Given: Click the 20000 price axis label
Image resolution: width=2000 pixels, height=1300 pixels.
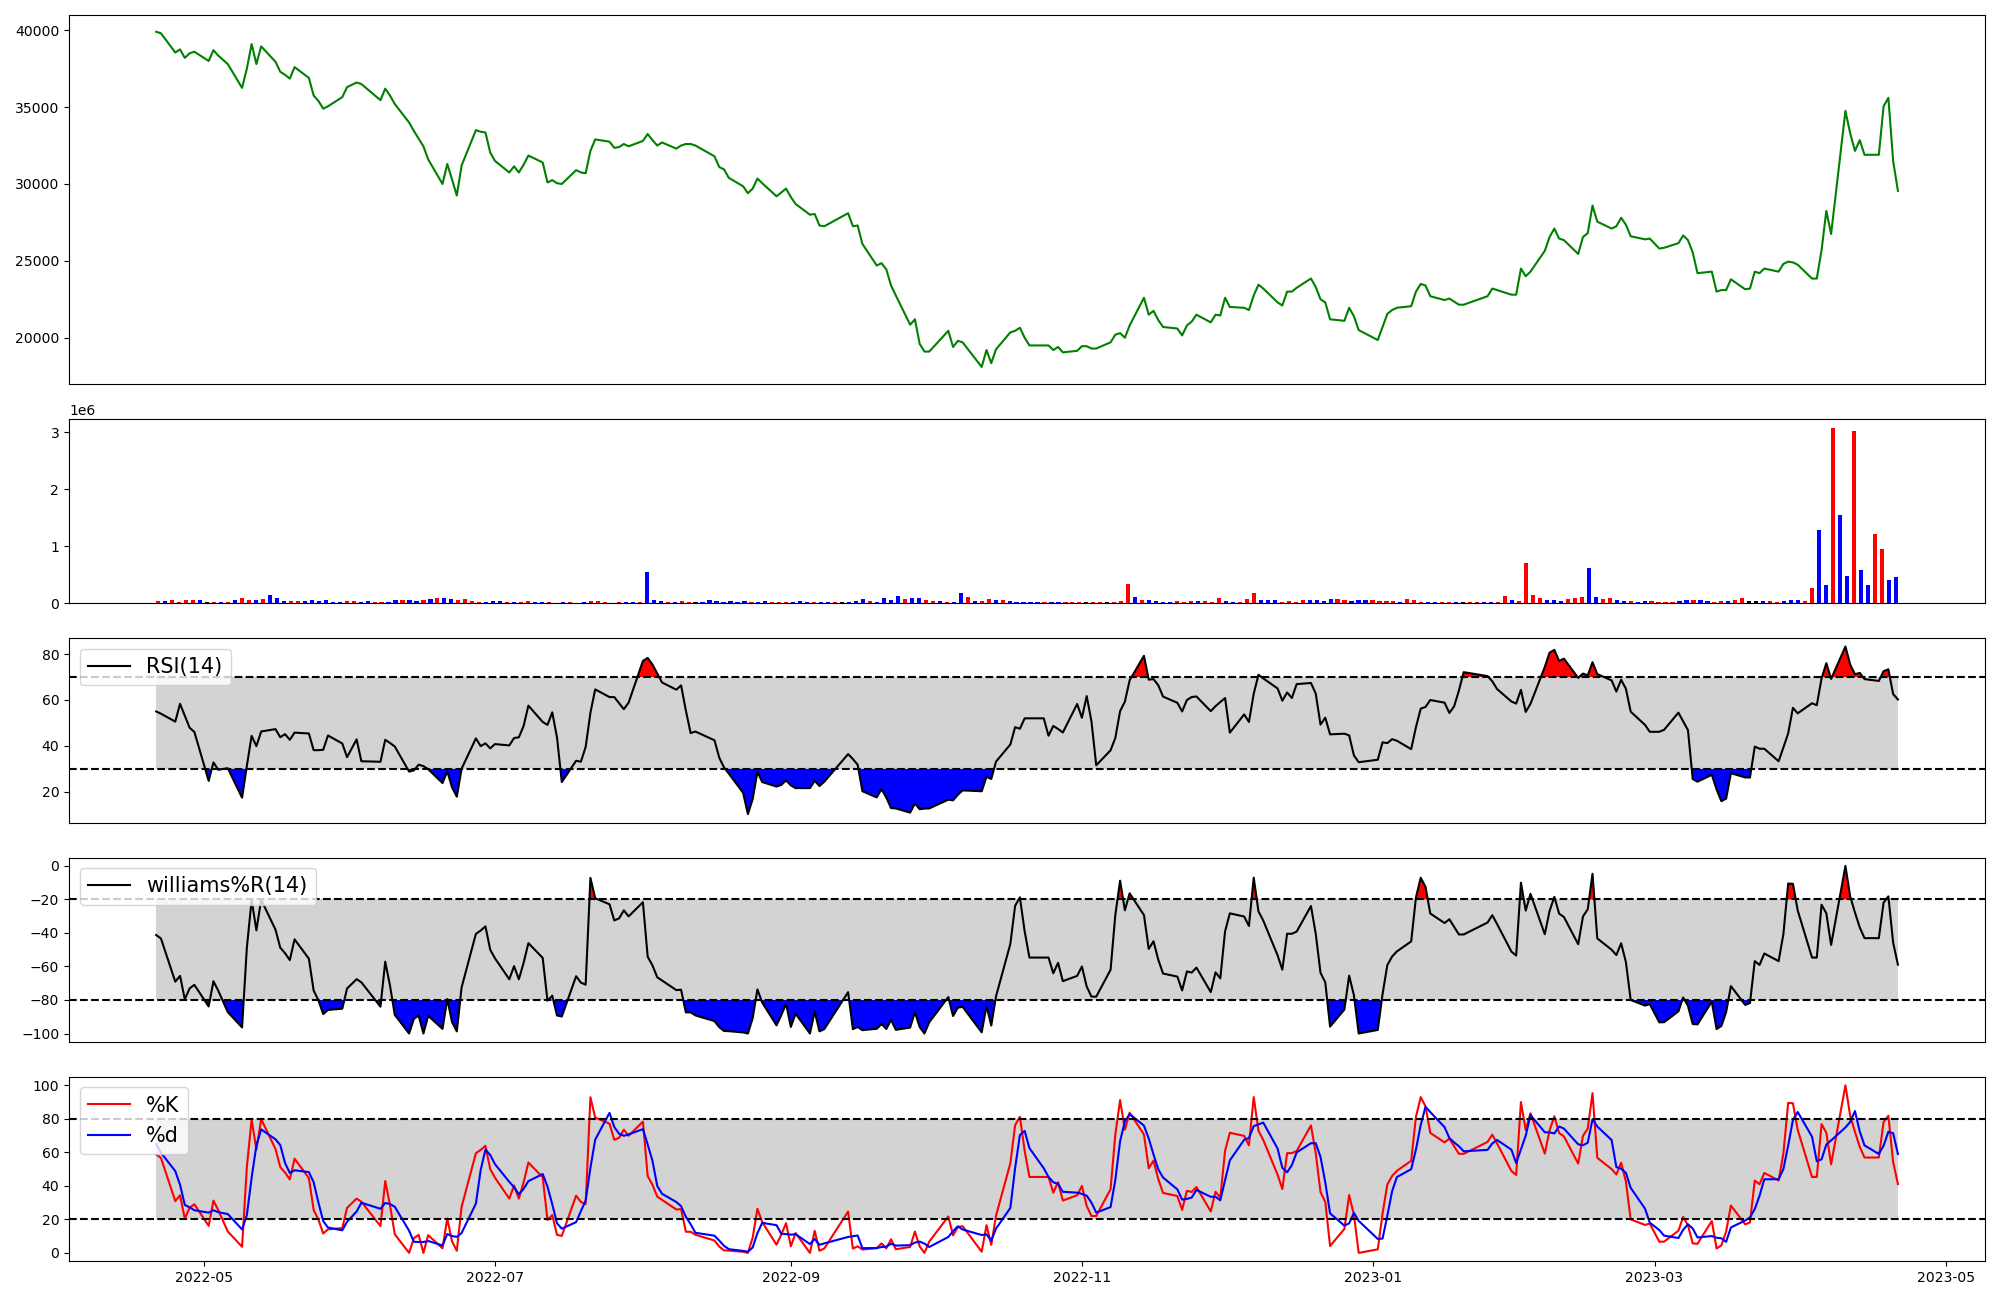Looking at the screenshot, I should (x=38, y=338).
